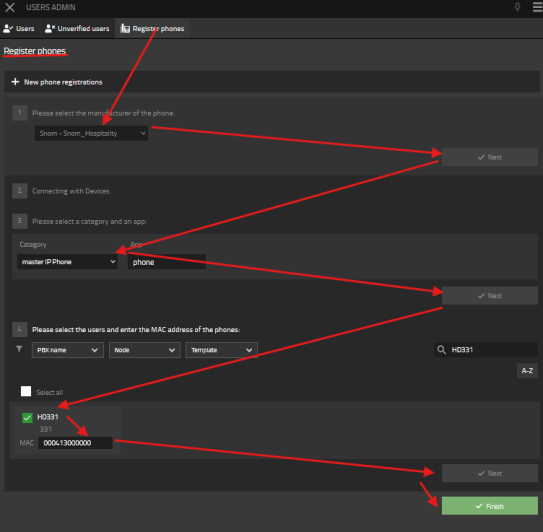Screen dimensions: 543x532
Task: Switch to the Users tab
Action: (x=19, y=28)
